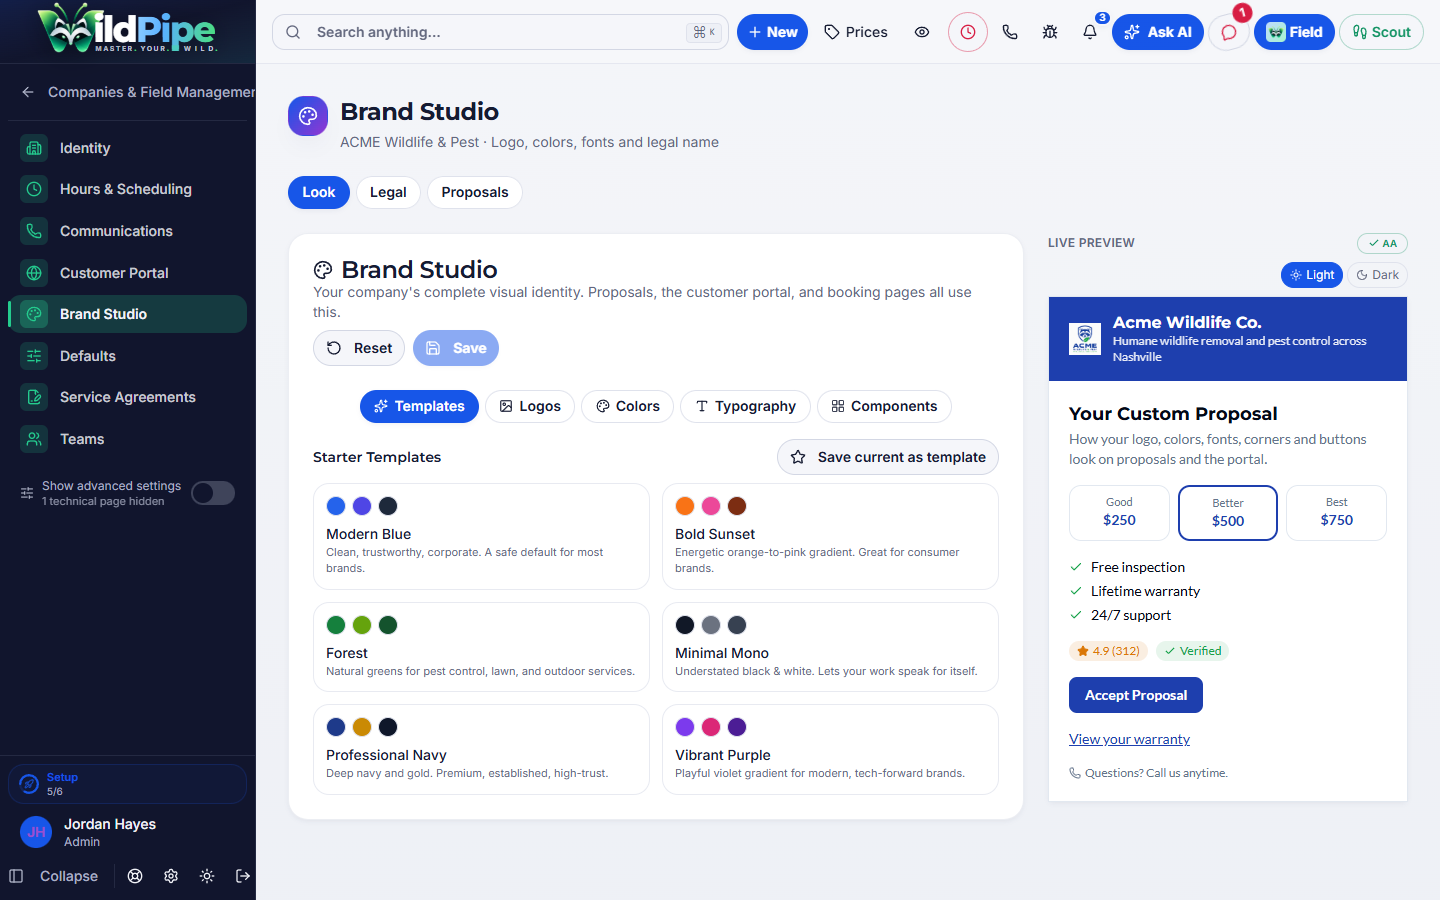Collapse the sidebar
The width and height of the screenshot is (1440, 900).
(x=54, y=876)
